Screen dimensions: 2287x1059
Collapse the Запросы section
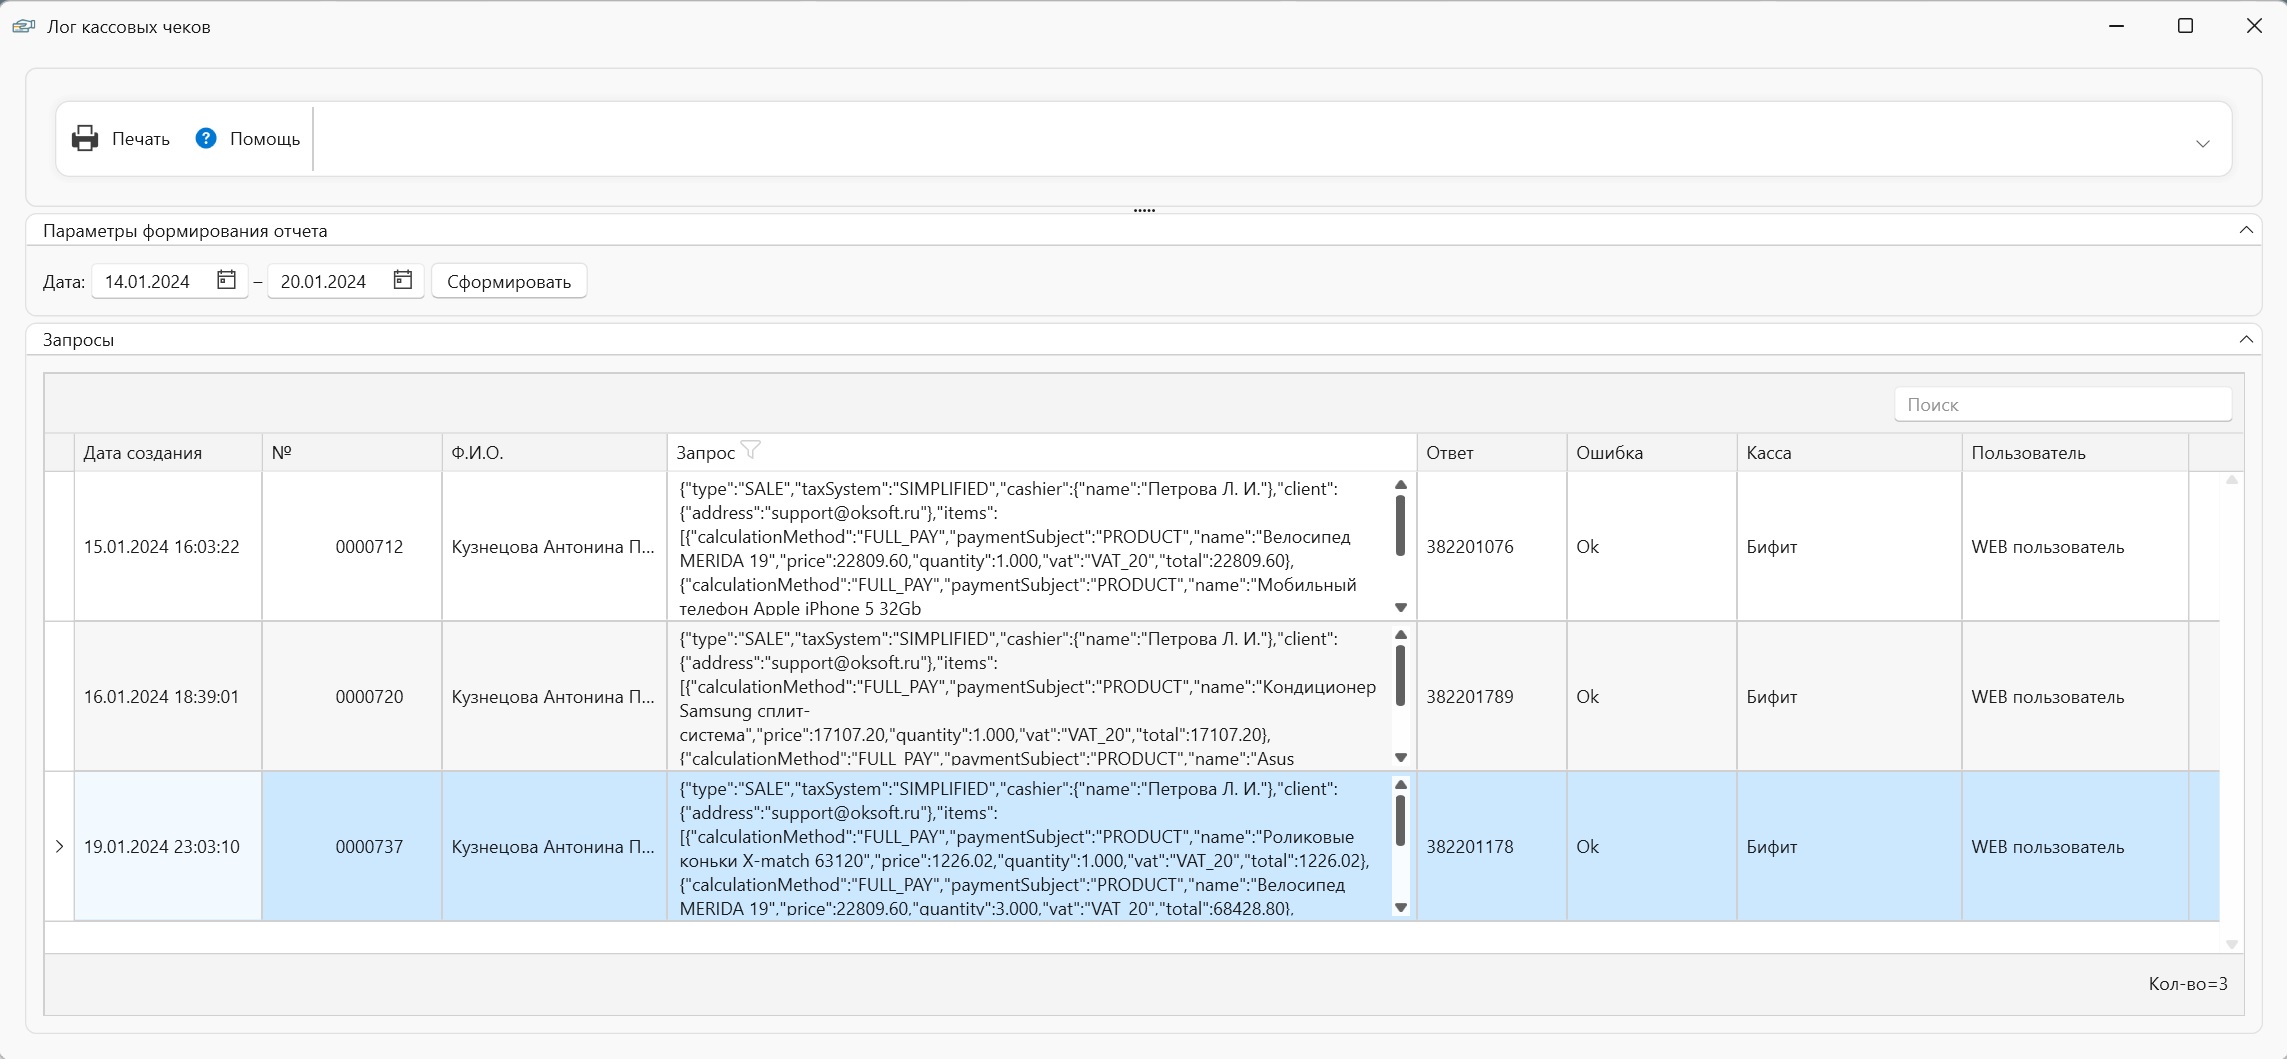(x=2246, y=339)
